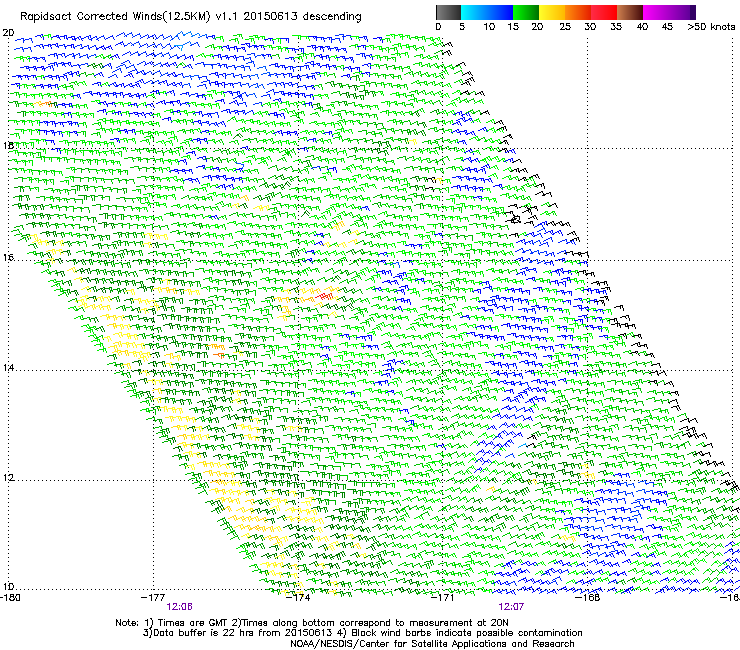
Task: Click the "35" label under the color bar
Action: click(616, 27)
